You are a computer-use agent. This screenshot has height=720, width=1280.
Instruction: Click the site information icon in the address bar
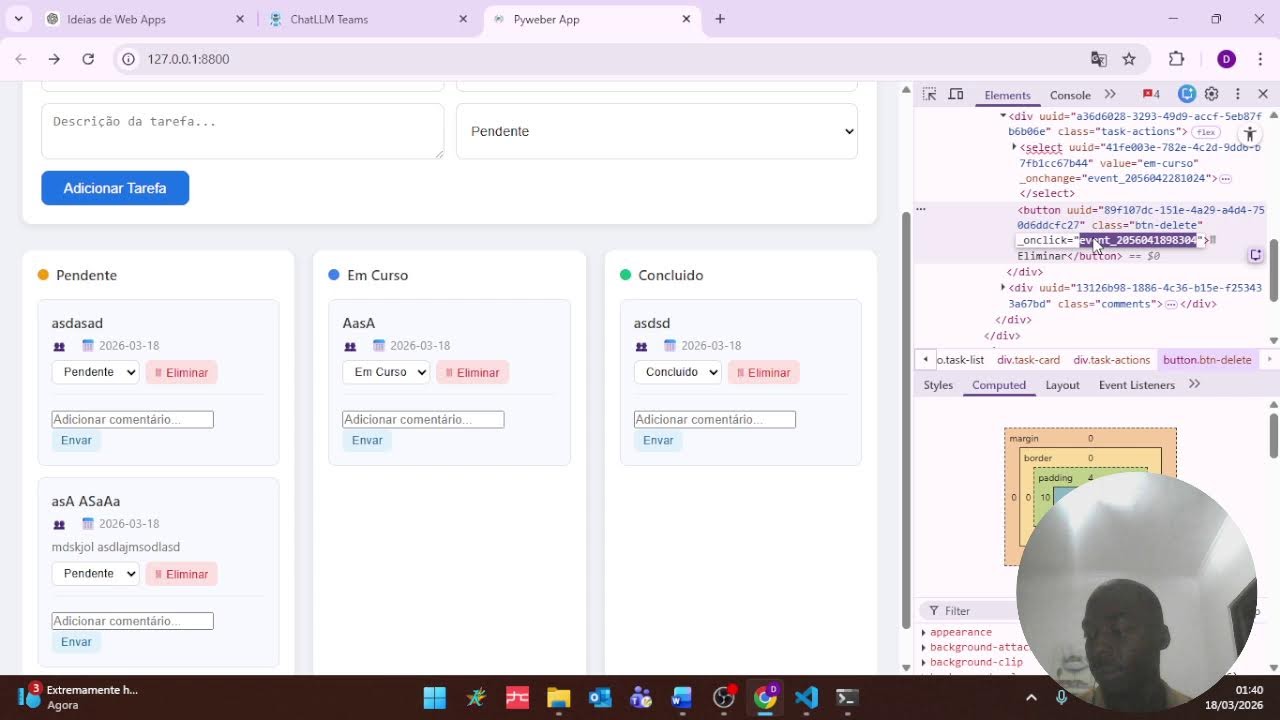click(x=128, y=59)
